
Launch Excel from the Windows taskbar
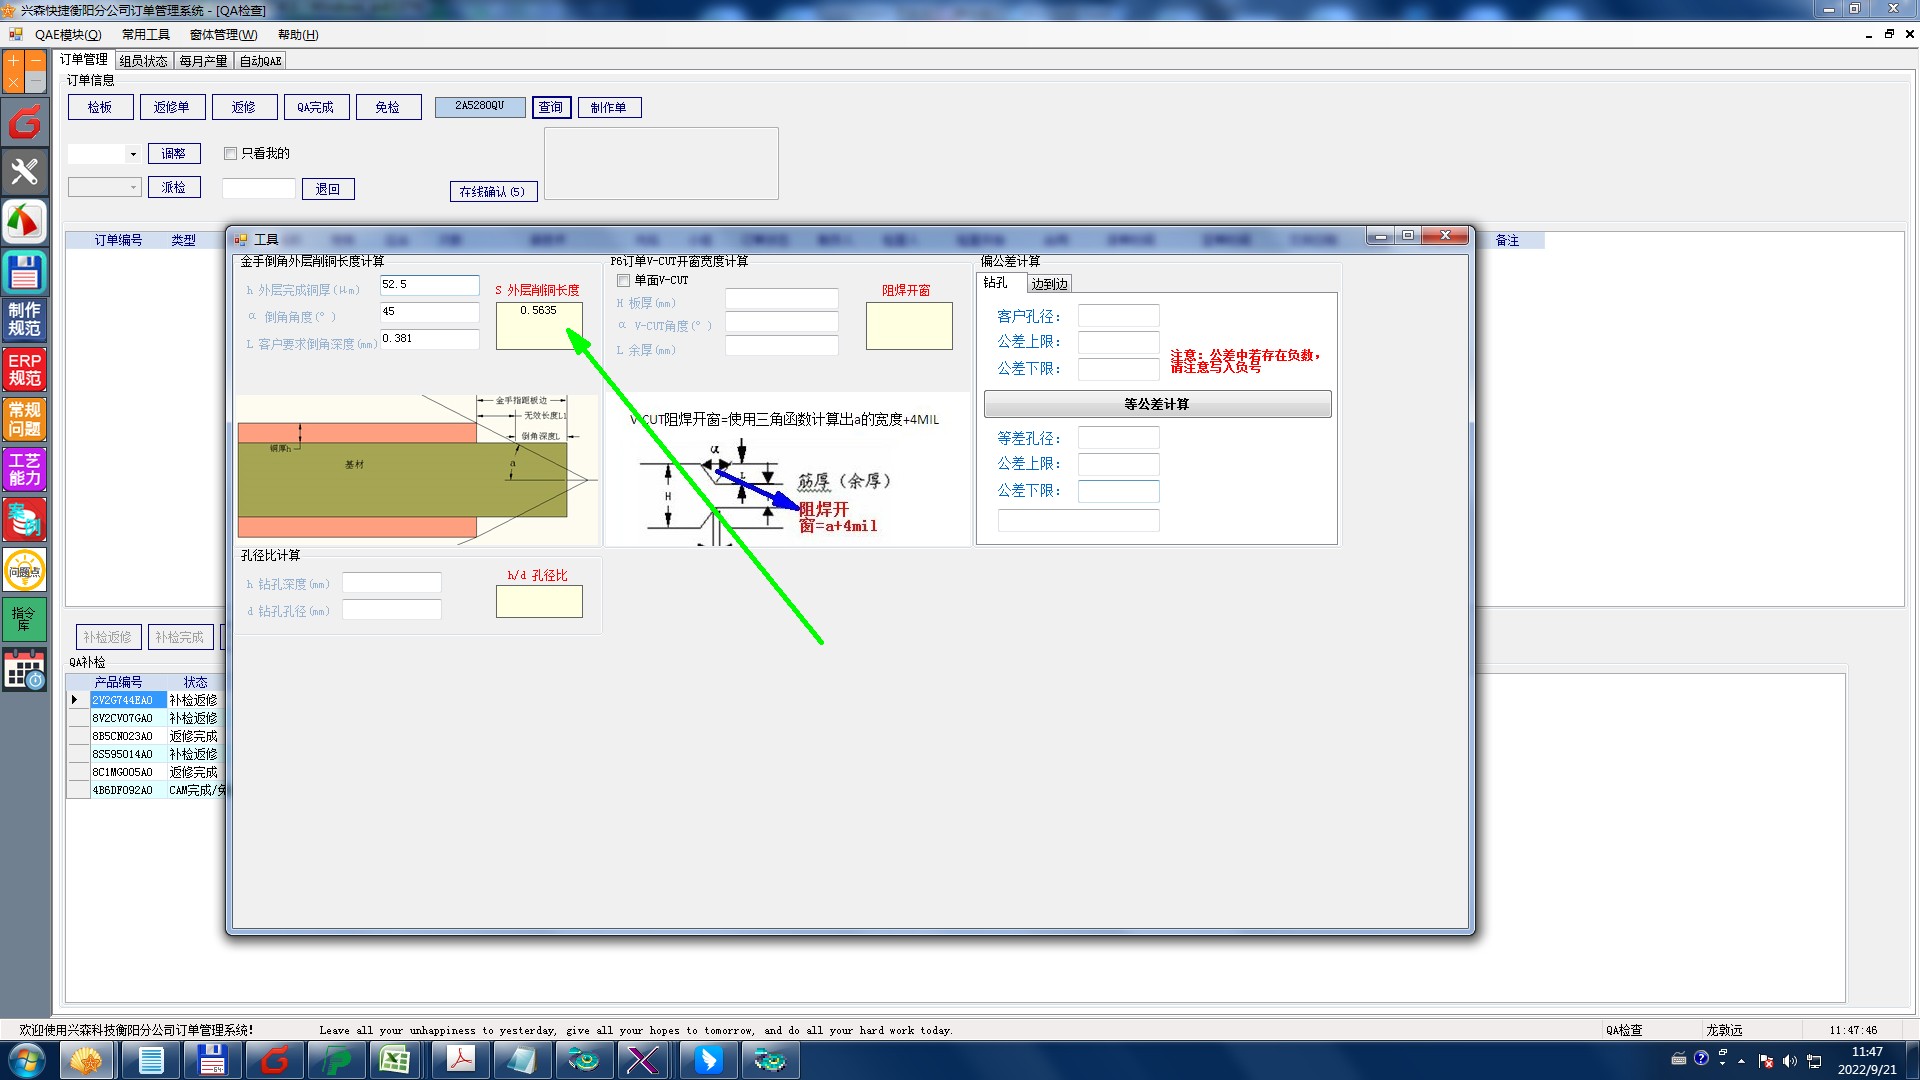pyautogui.click(x=395, y=1060)
